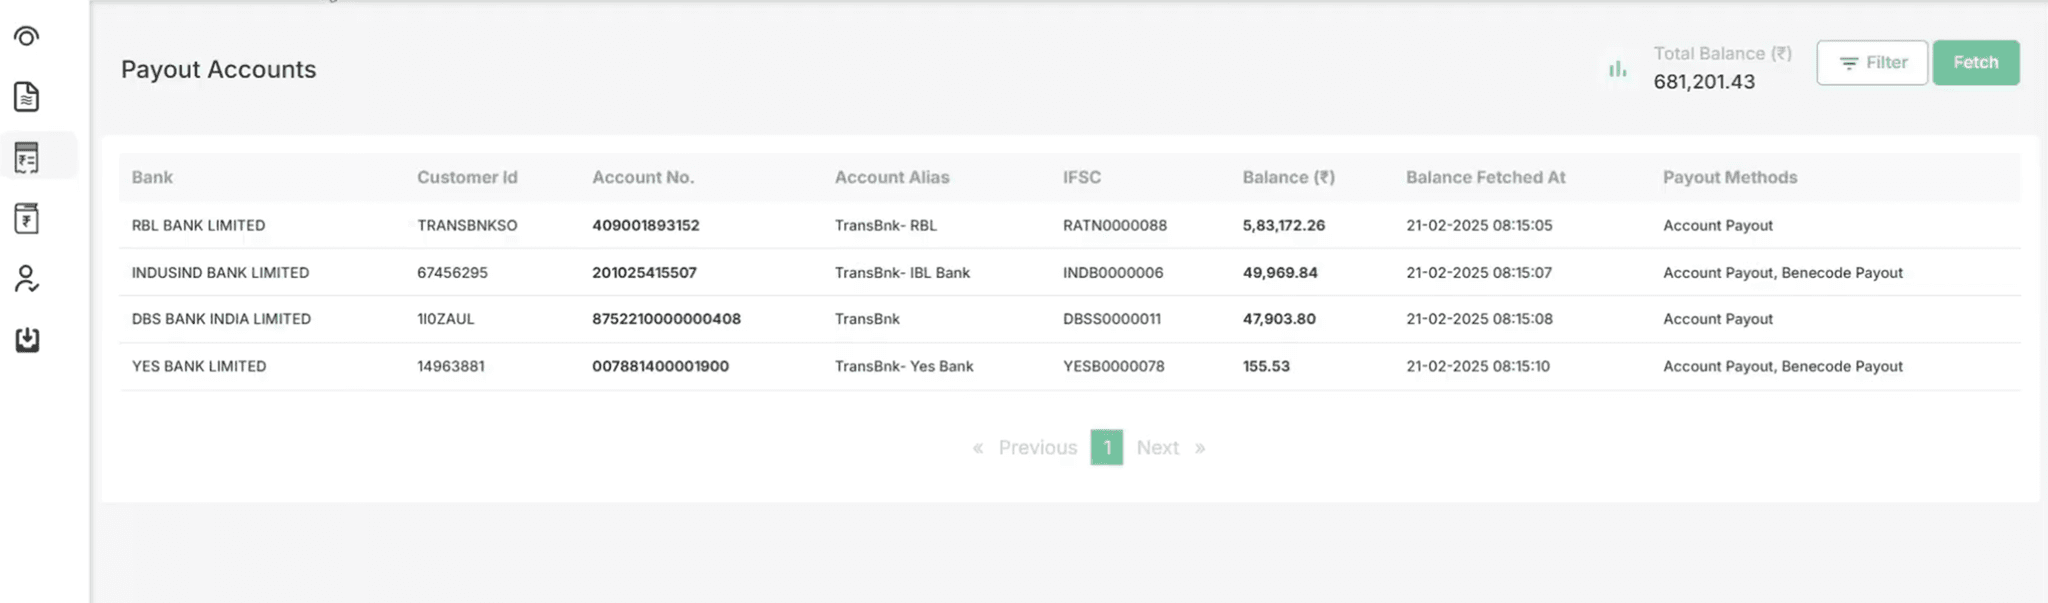Click the YES BANK LIMITED row
Image resolution: width=2048 pixels, height=603 pixels.
(199, 367)
